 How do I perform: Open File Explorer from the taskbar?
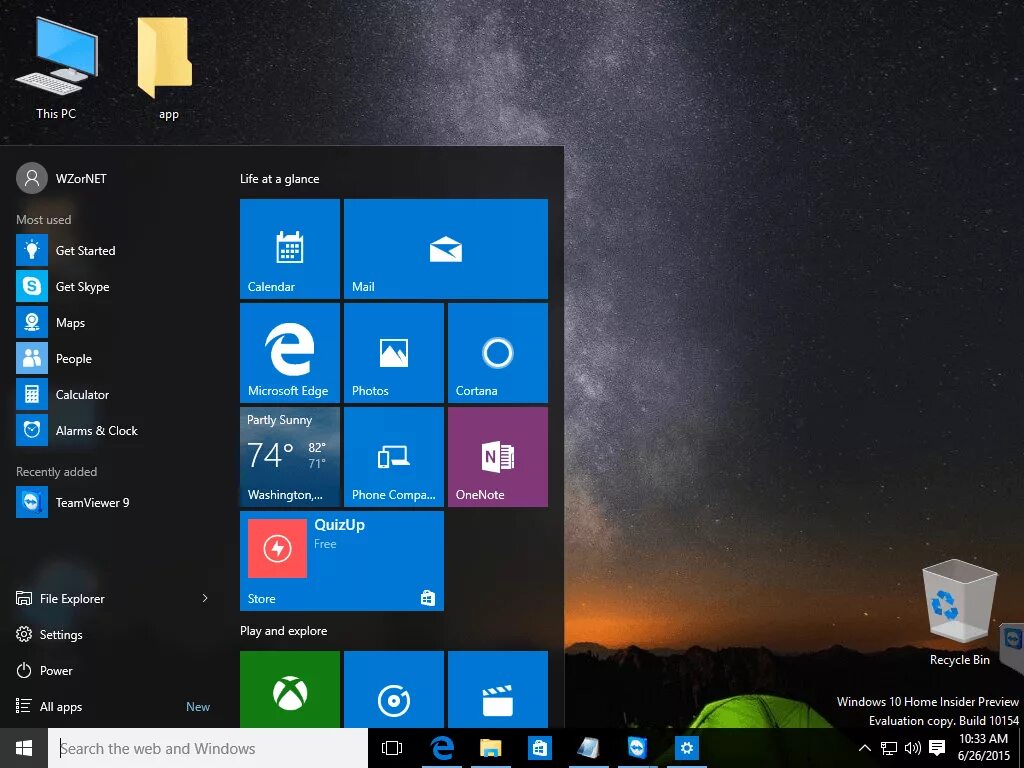click(x=490, y=748)
